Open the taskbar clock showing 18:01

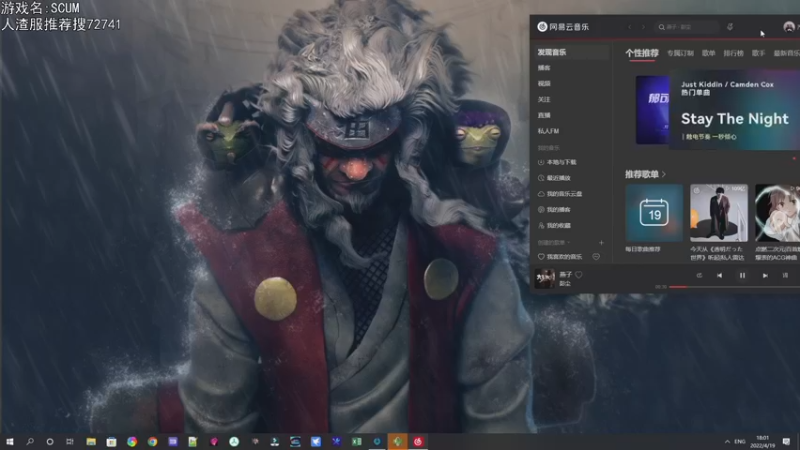tap(763, 441)
